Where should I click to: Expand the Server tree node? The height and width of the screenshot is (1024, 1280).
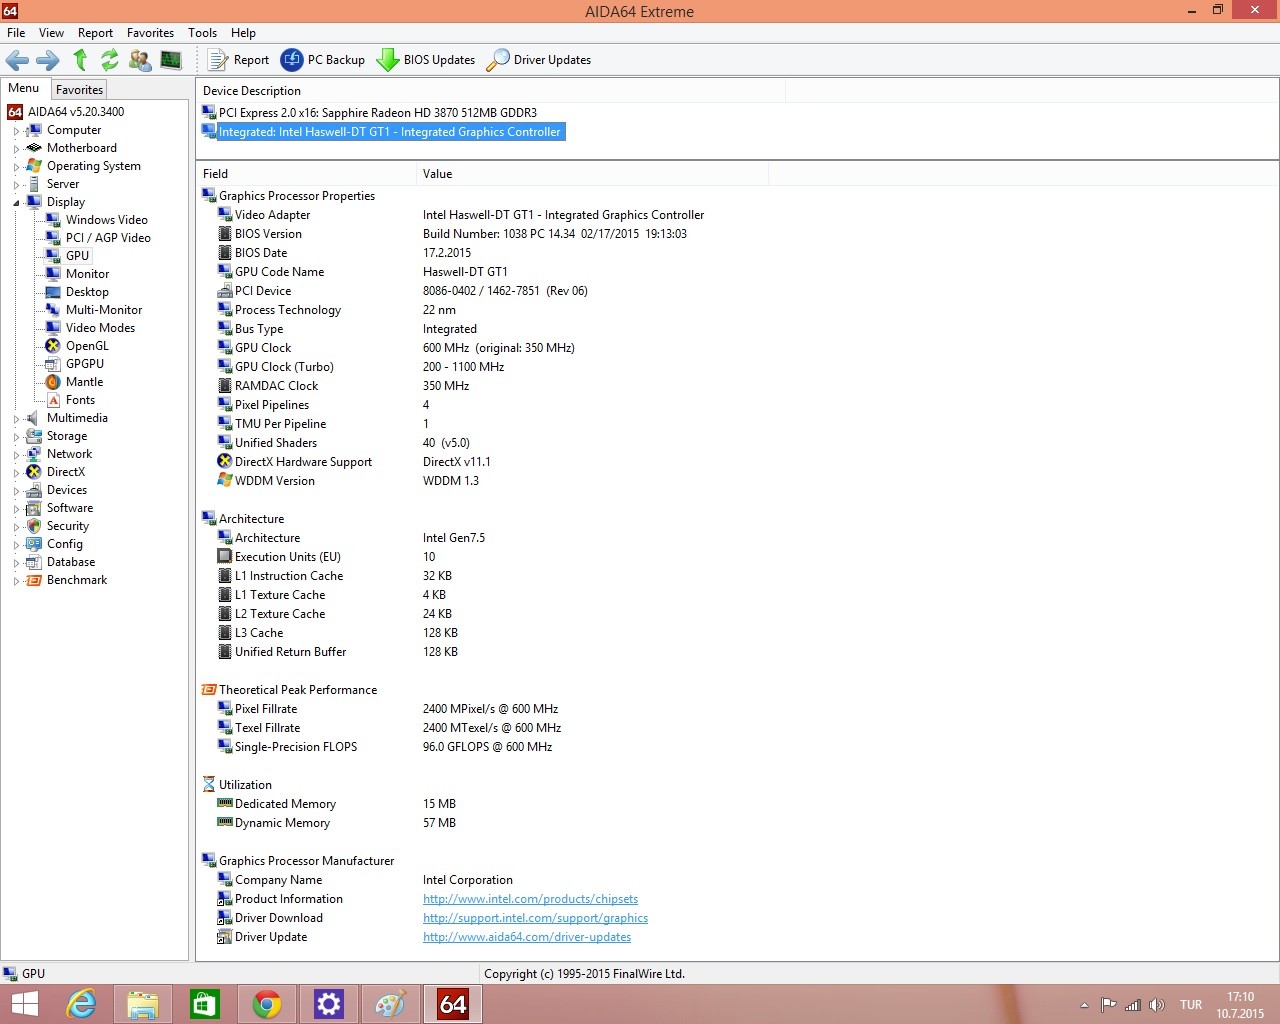click(16, 185)
